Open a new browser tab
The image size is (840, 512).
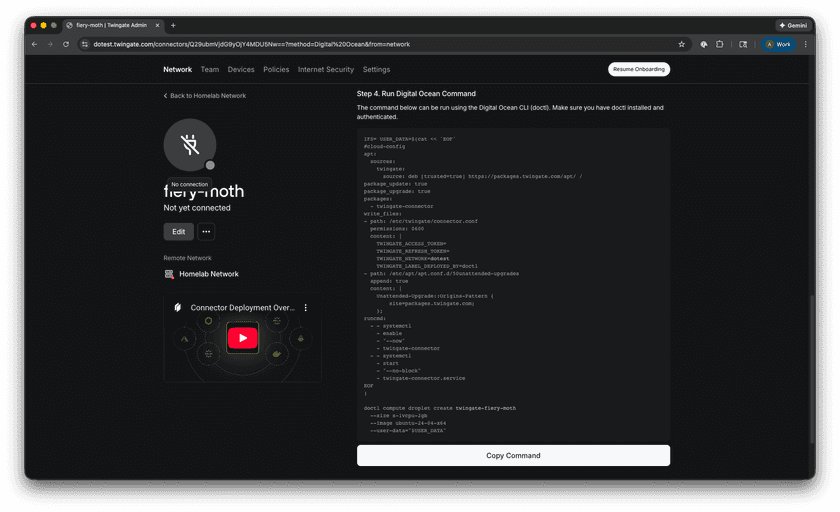click(173, 25)
